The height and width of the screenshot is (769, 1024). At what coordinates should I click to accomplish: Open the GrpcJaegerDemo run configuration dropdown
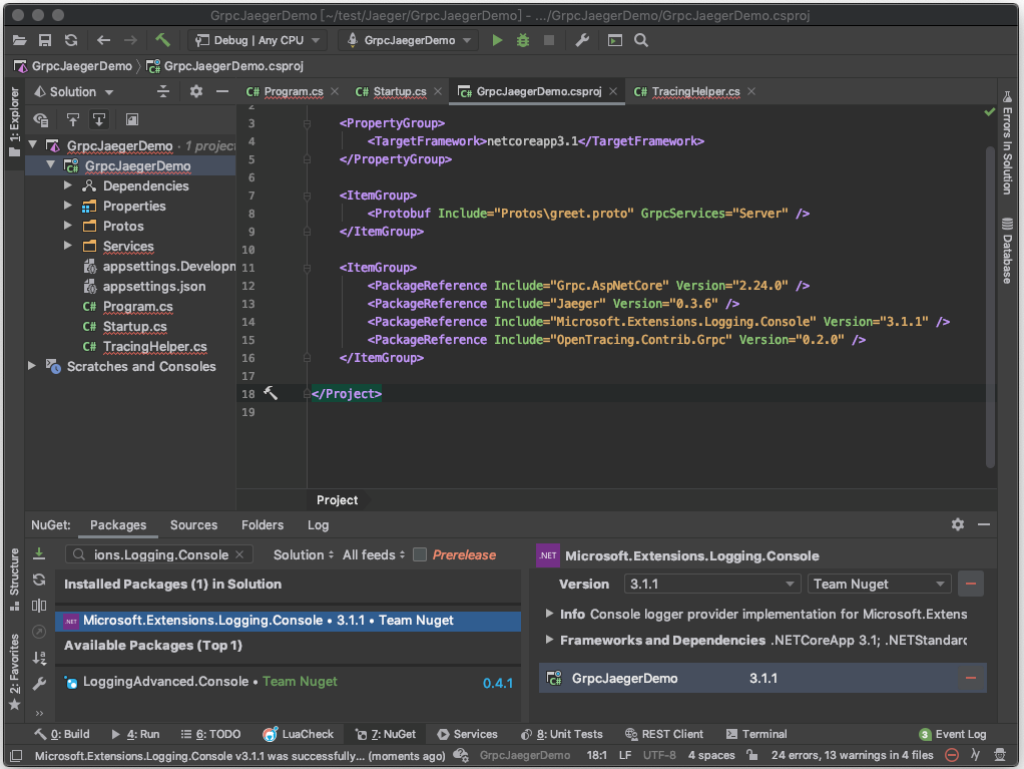409,40
